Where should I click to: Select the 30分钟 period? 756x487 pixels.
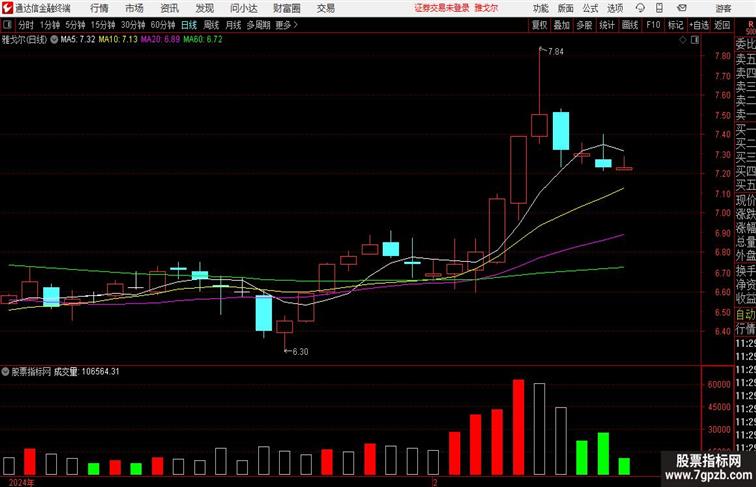pyautogui.click(x=133, y=25)
